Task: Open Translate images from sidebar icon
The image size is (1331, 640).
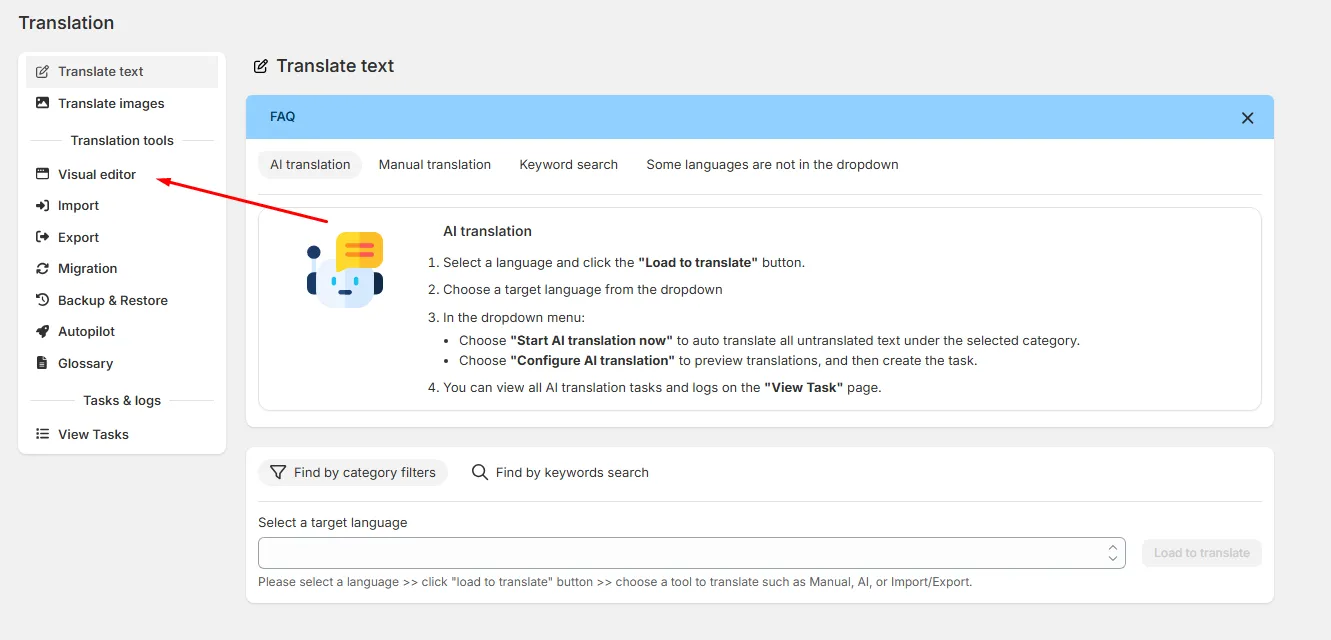Action: (x=42, y=103)
